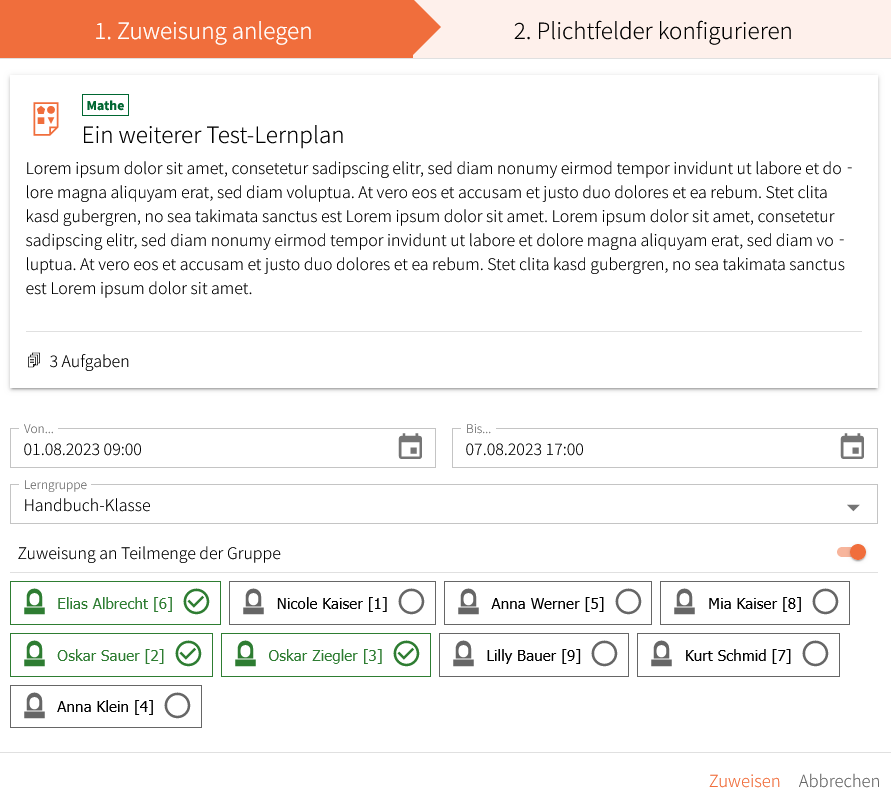This screenshot has width=891, height=806.
Task: Select Mia Kaiser [8] student chip
Action: click(x=755, y=603)
